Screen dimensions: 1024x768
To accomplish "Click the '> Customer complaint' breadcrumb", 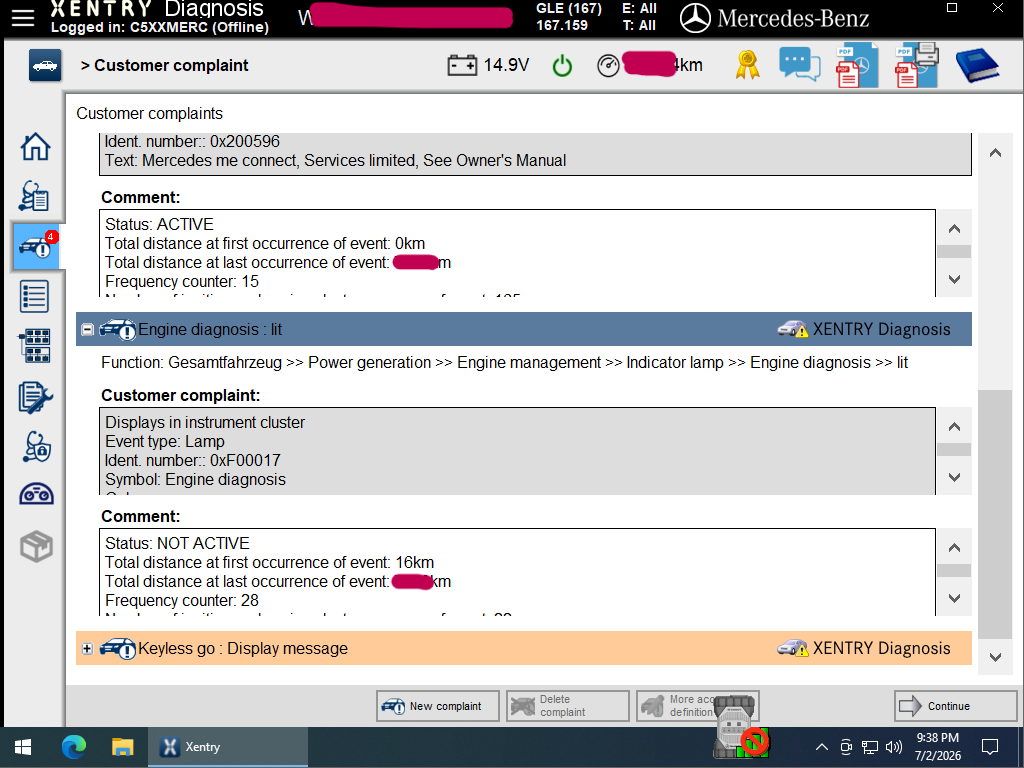I will pyautogui.click(x=165, y=65).
